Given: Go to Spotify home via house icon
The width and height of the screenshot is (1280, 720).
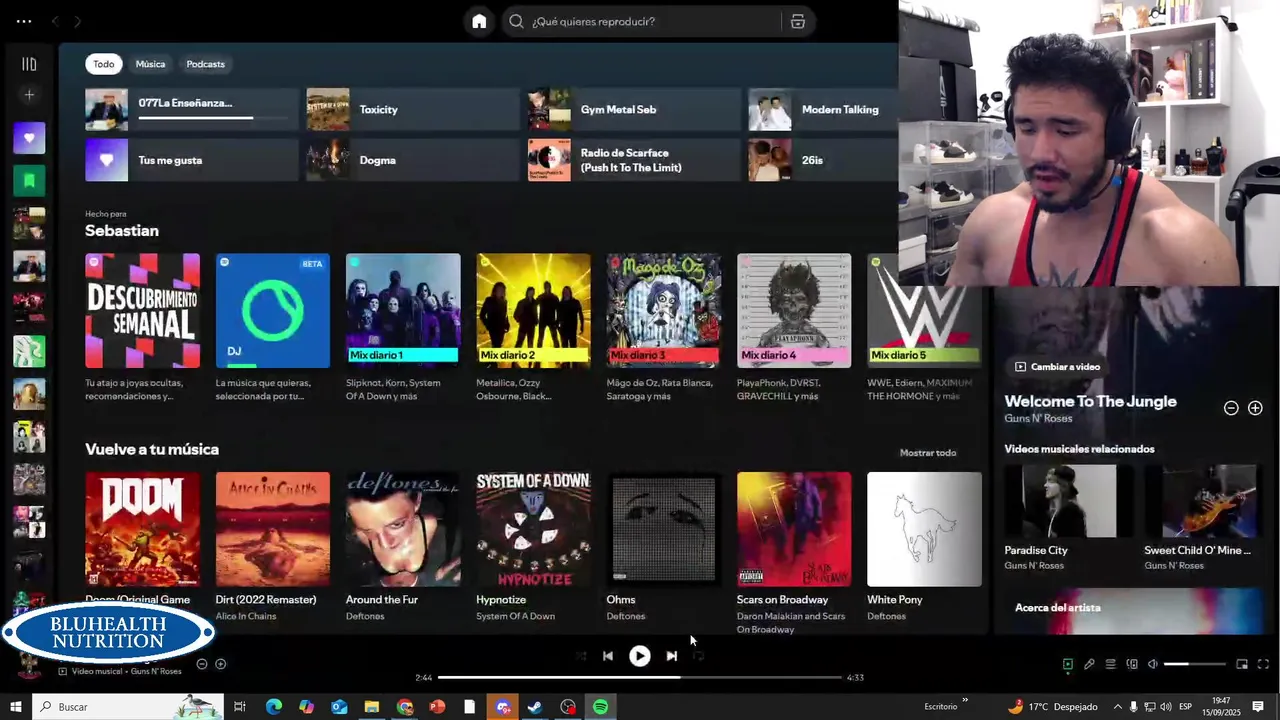Looking at the screenshot, I should (479, 21).
